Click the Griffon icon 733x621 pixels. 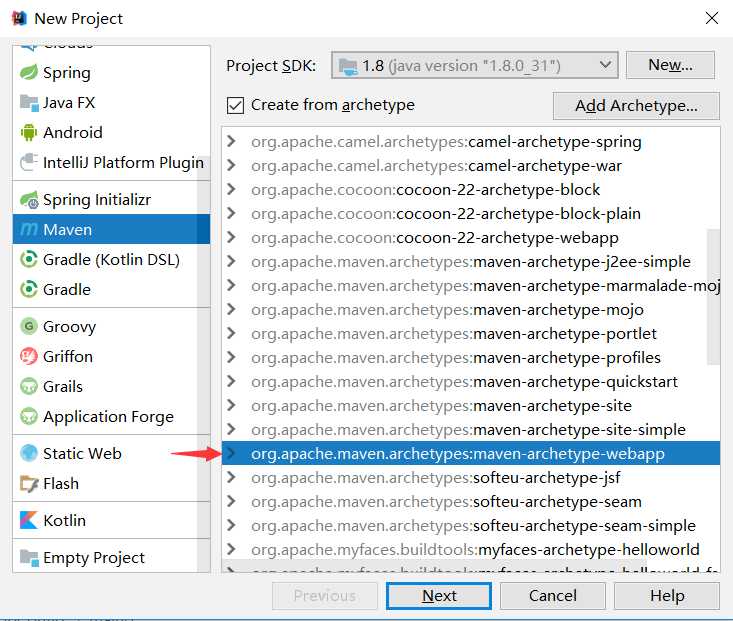tap(29, 356)
